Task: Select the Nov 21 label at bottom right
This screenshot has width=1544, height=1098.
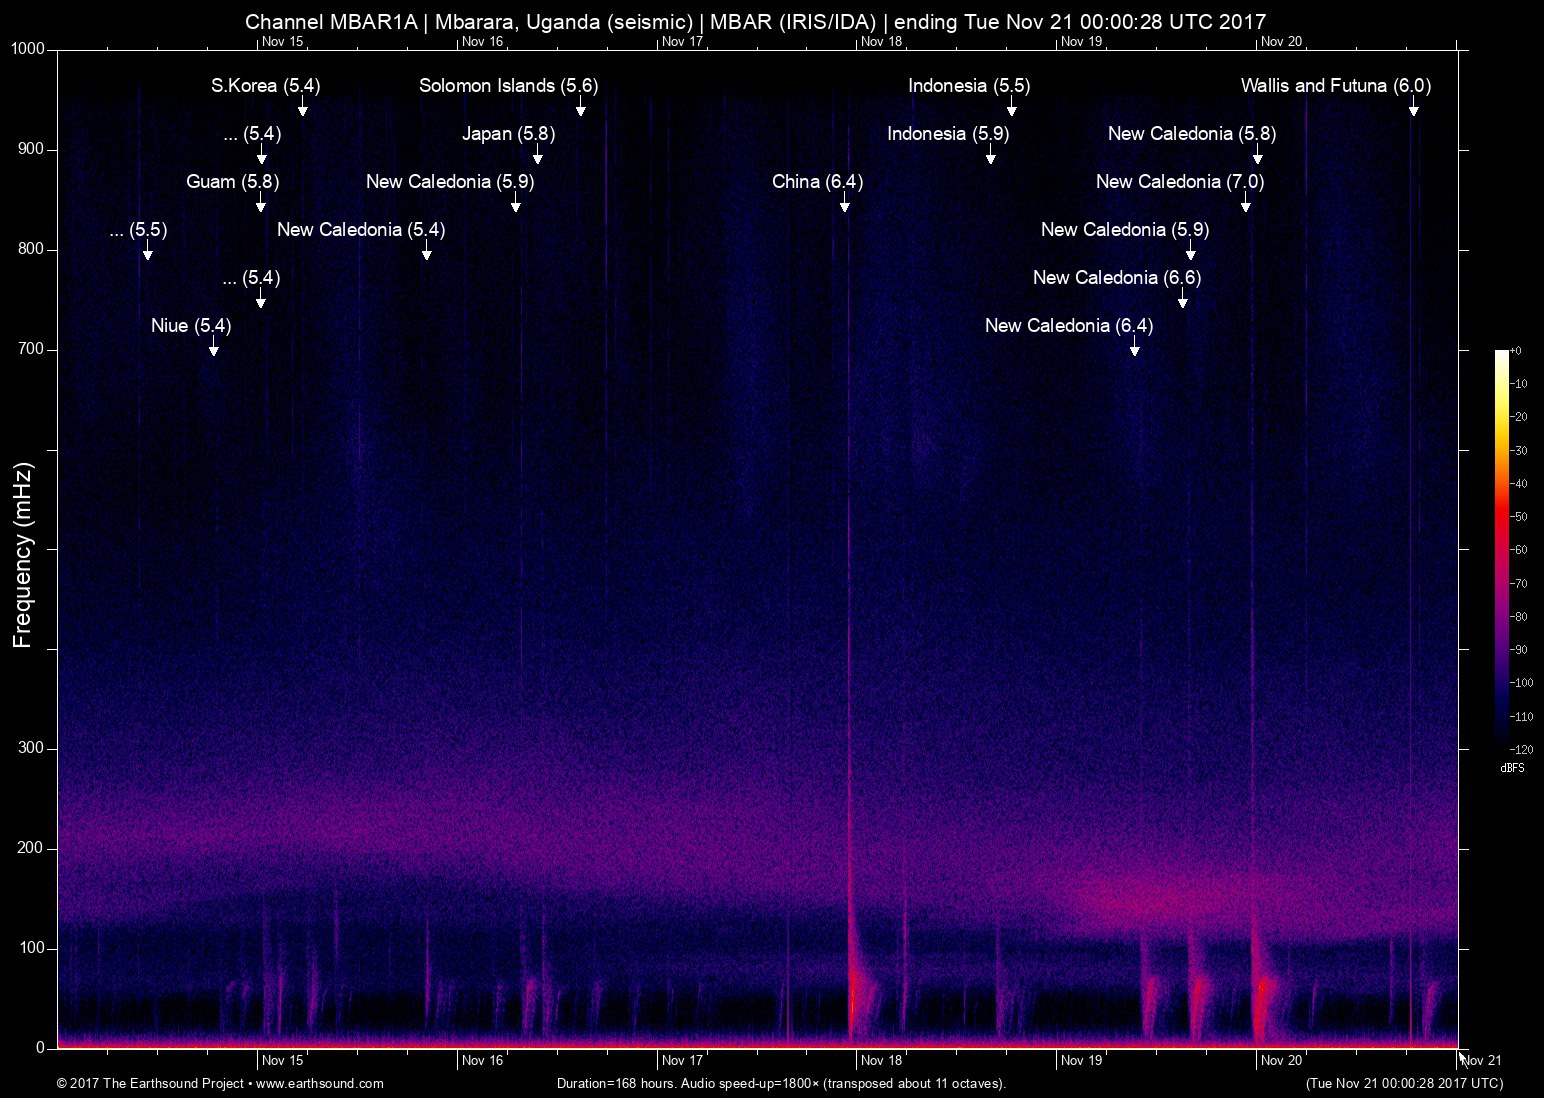Action: [x=1481, y=1060]
